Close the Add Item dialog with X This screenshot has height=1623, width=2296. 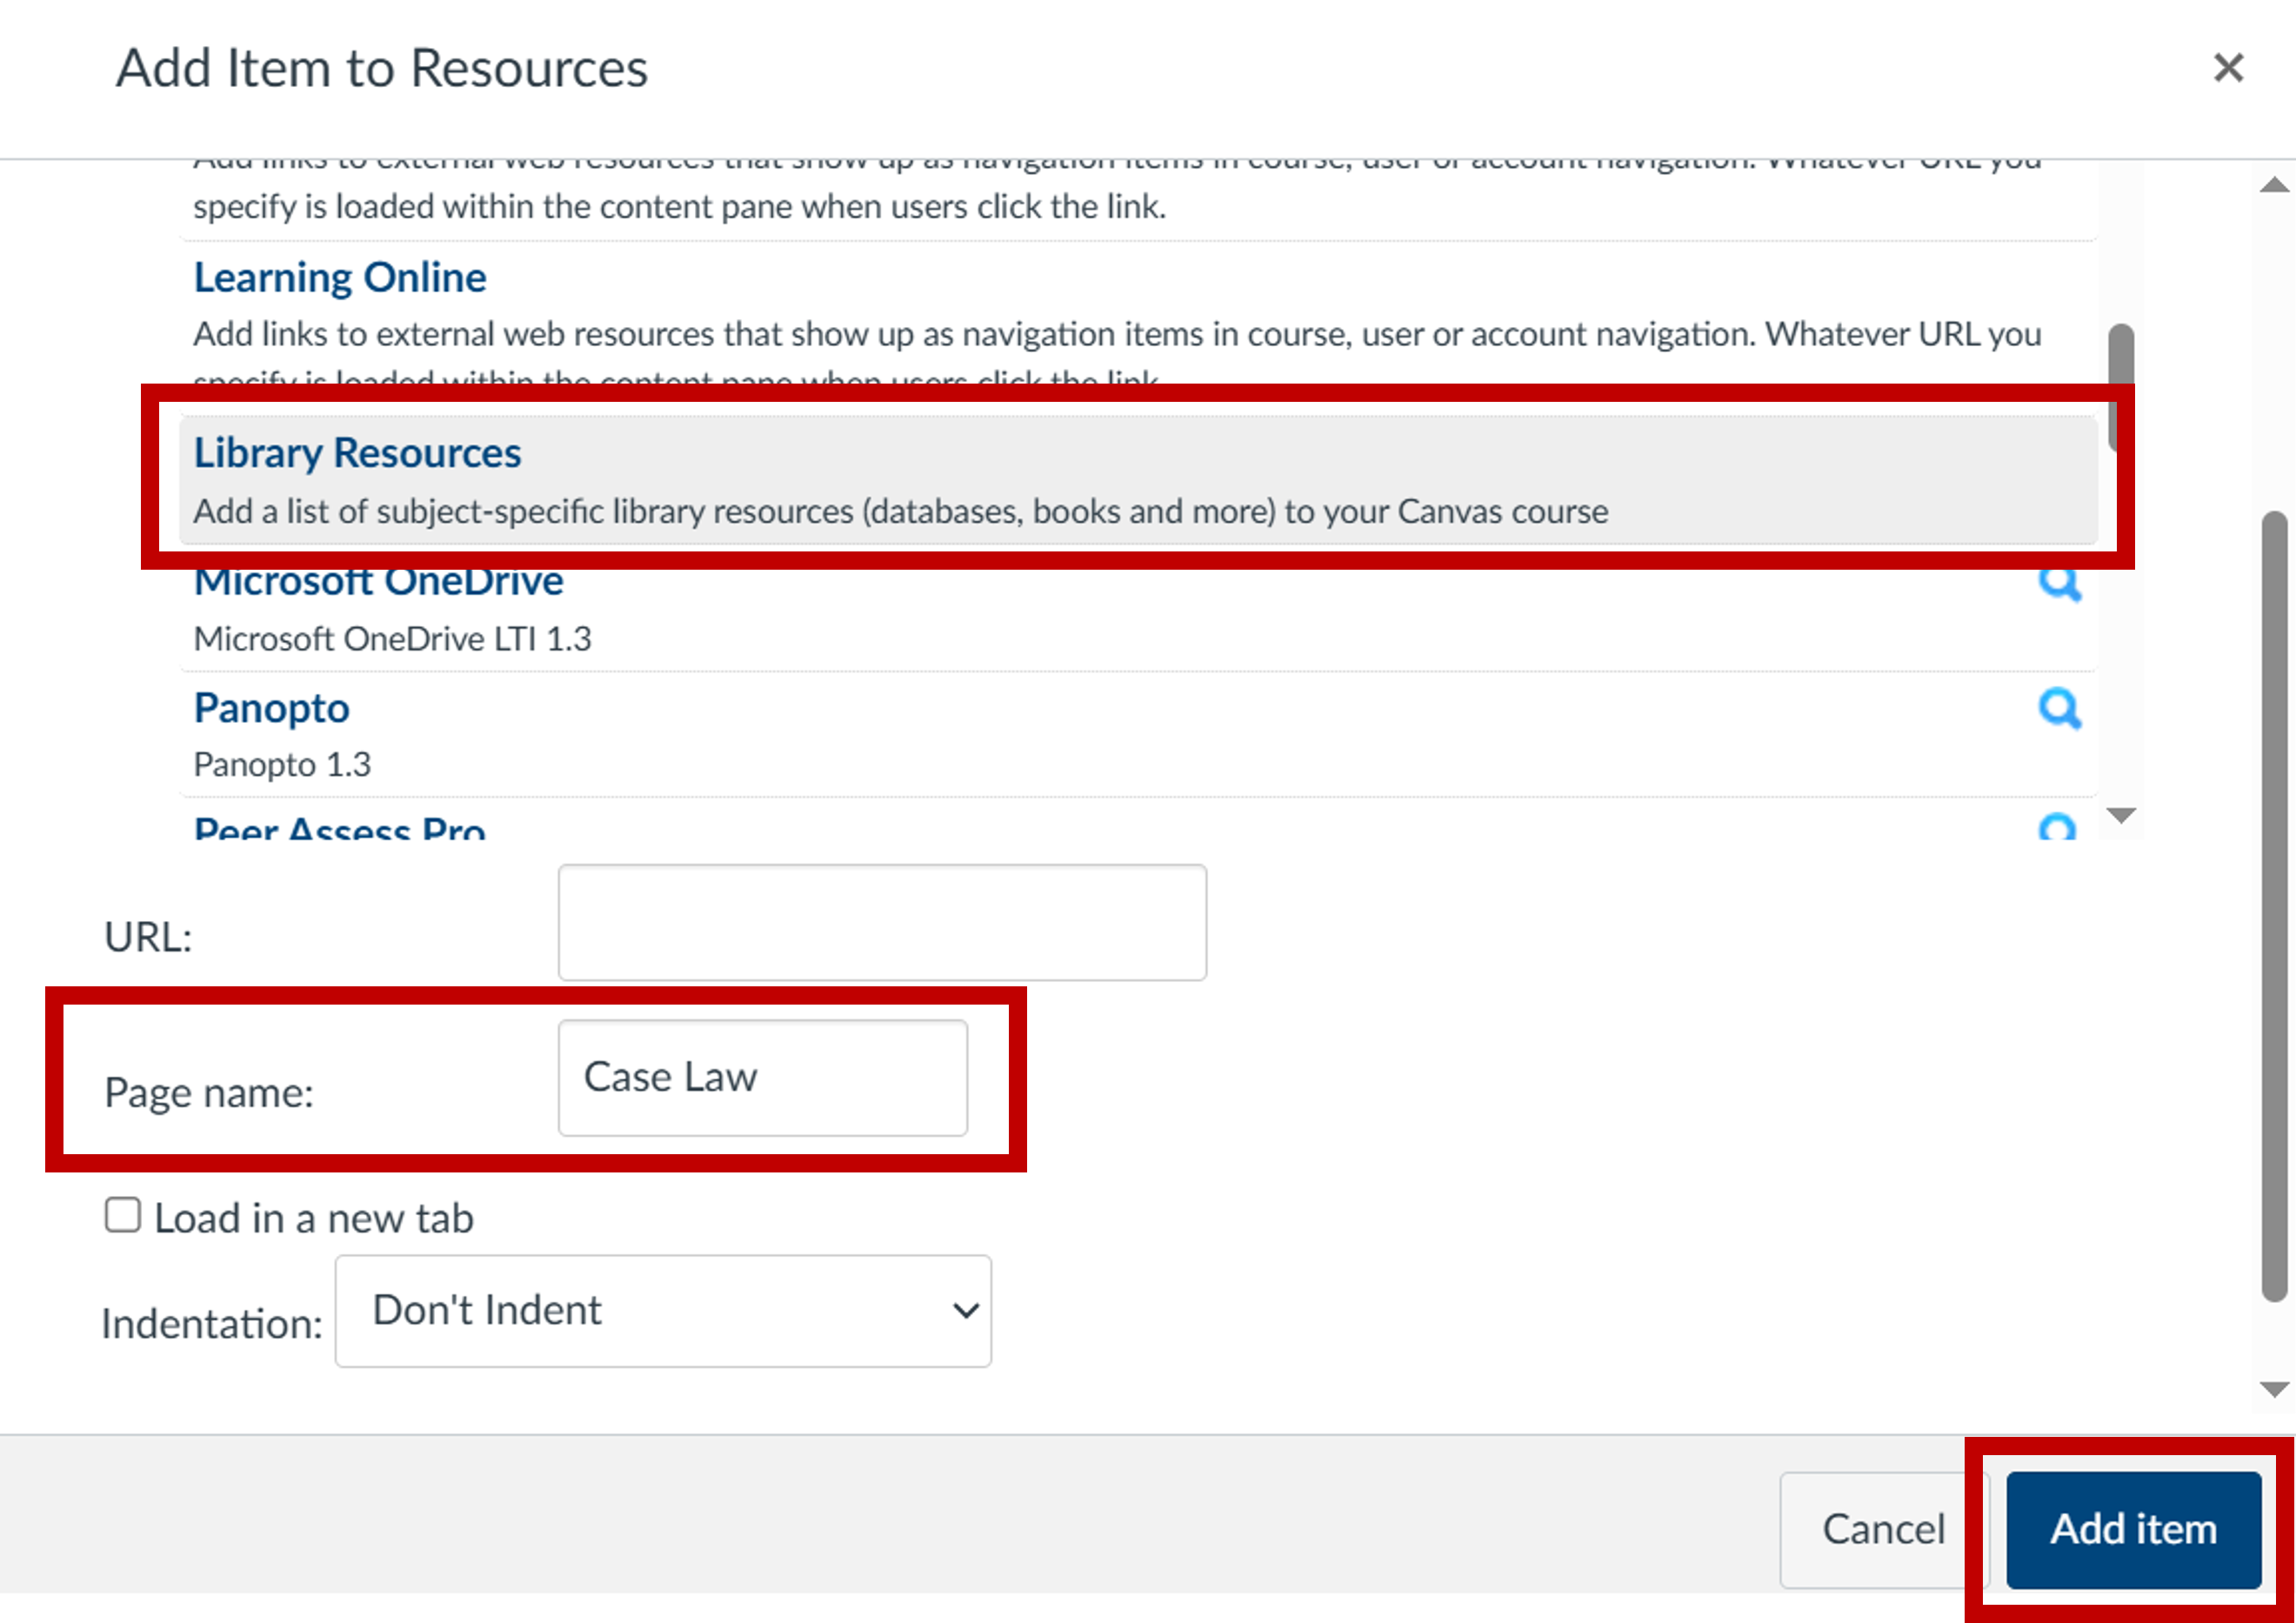click(x=2228, y=68)
